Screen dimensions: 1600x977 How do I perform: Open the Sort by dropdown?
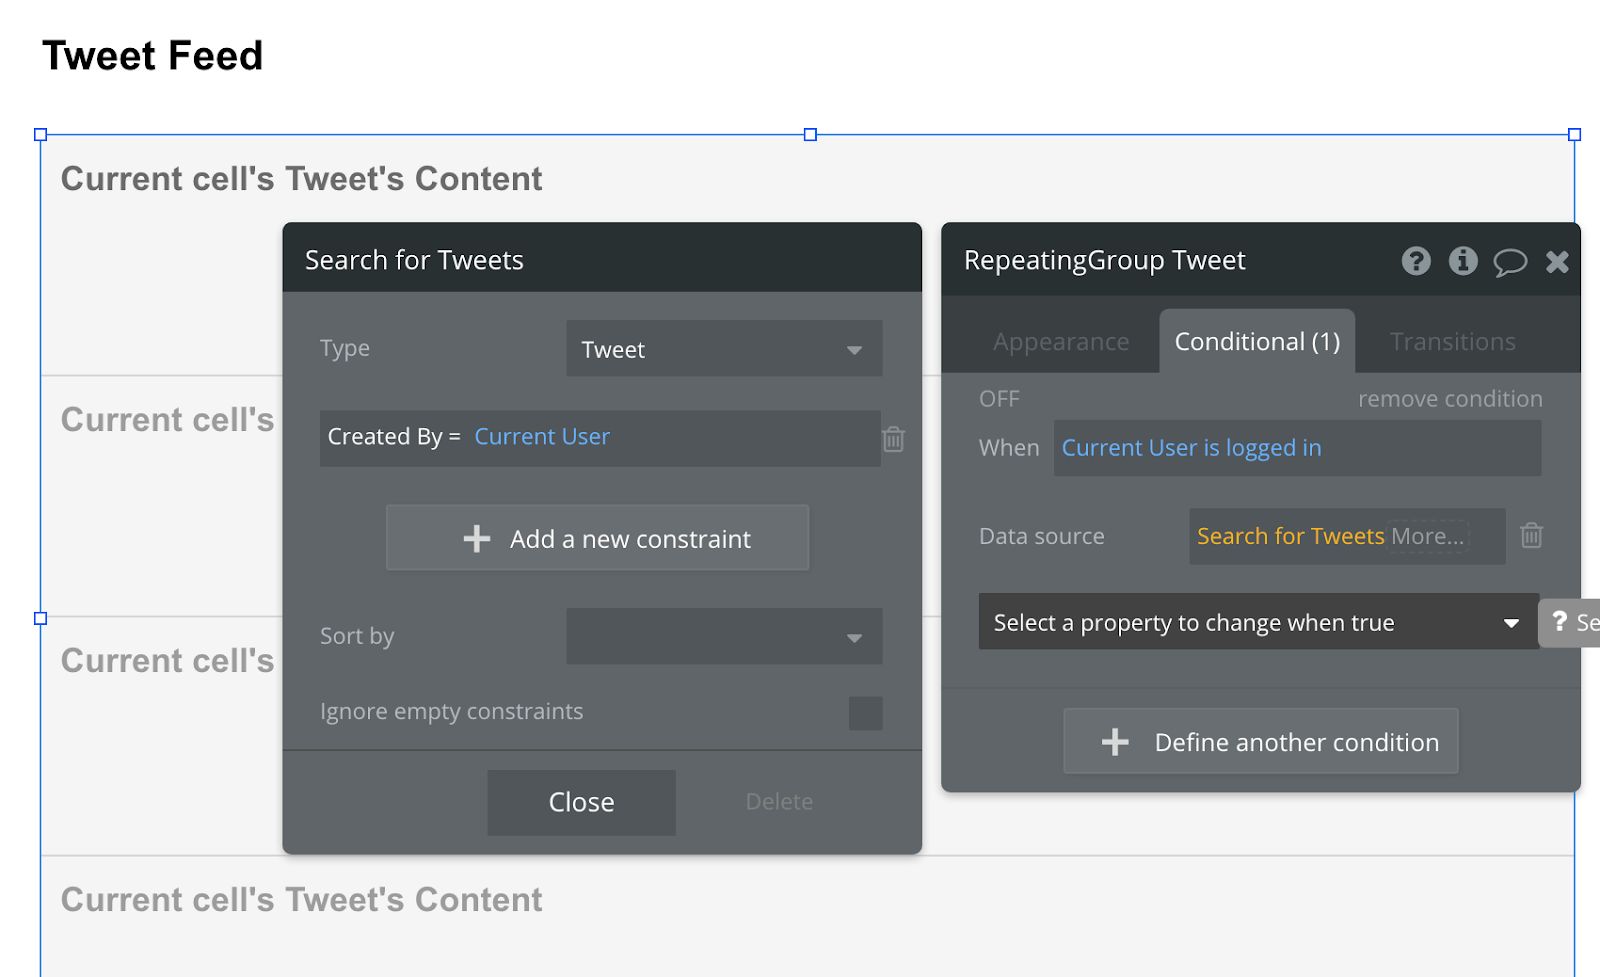point(723,636)
